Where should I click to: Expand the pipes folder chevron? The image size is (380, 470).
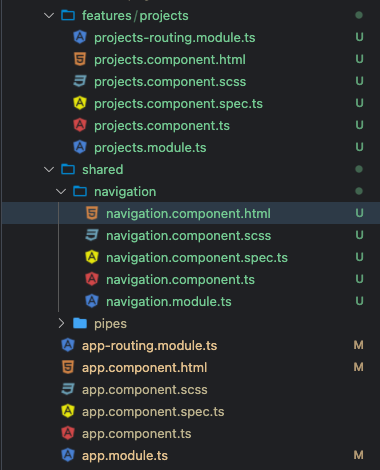(61, 323)
